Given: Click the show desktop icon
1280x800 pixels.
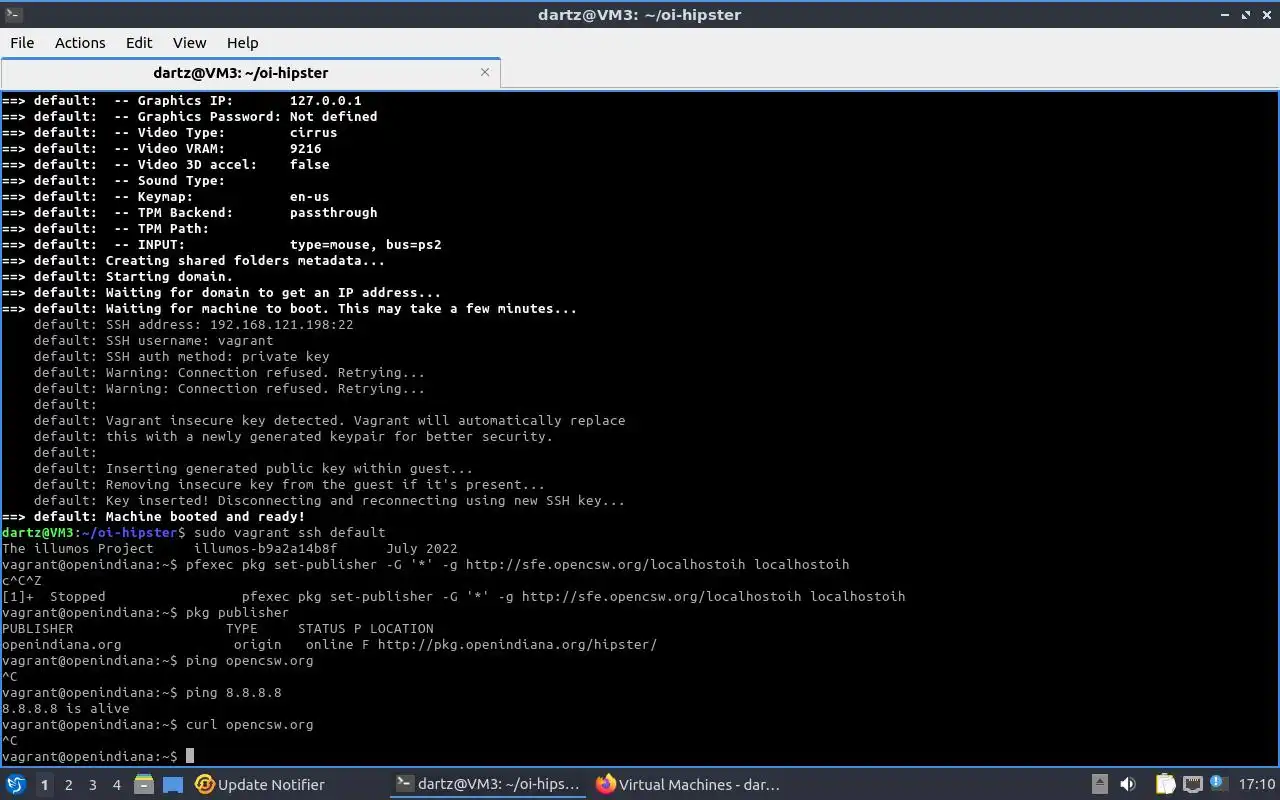Looking at the screenshot, I should pos(172,785).
